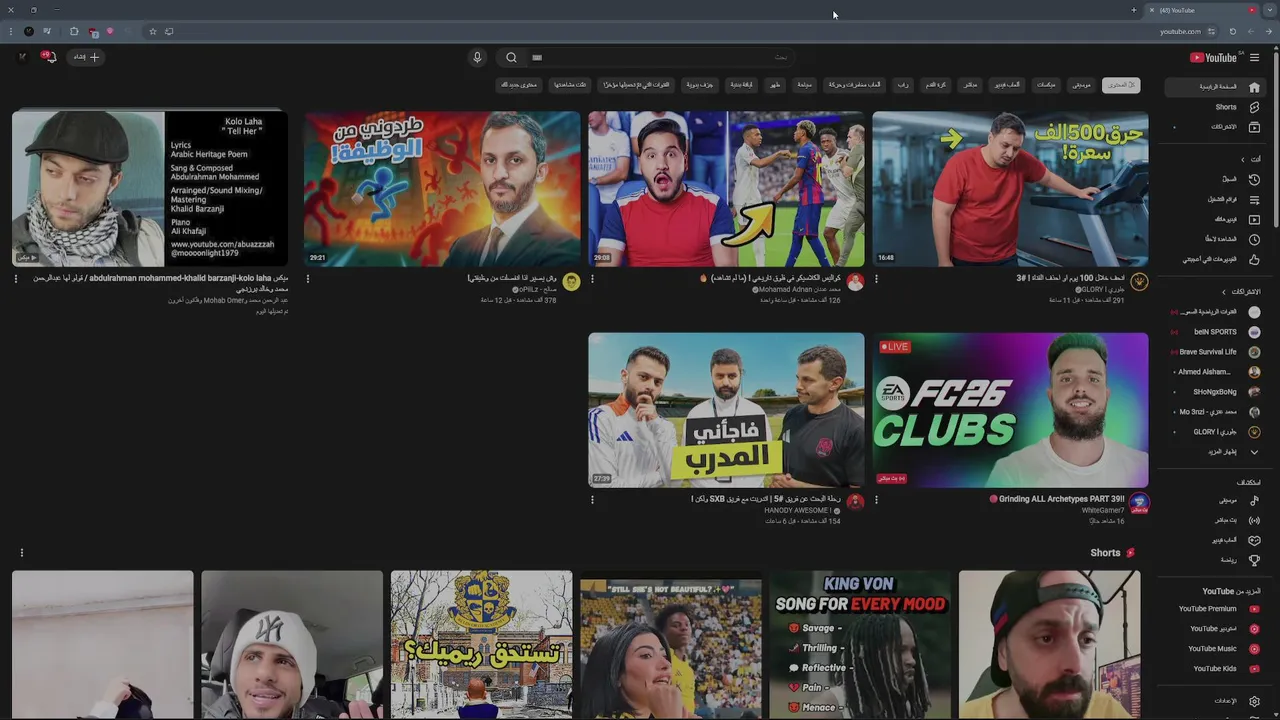Open Live (بث مباشر) in Explore section
1280x720 pixels.
point(1217,520)
